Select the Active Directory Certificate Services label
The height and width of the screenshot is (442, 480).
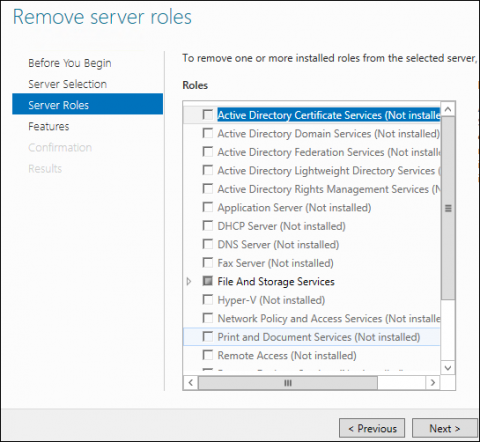coord(329,115)
